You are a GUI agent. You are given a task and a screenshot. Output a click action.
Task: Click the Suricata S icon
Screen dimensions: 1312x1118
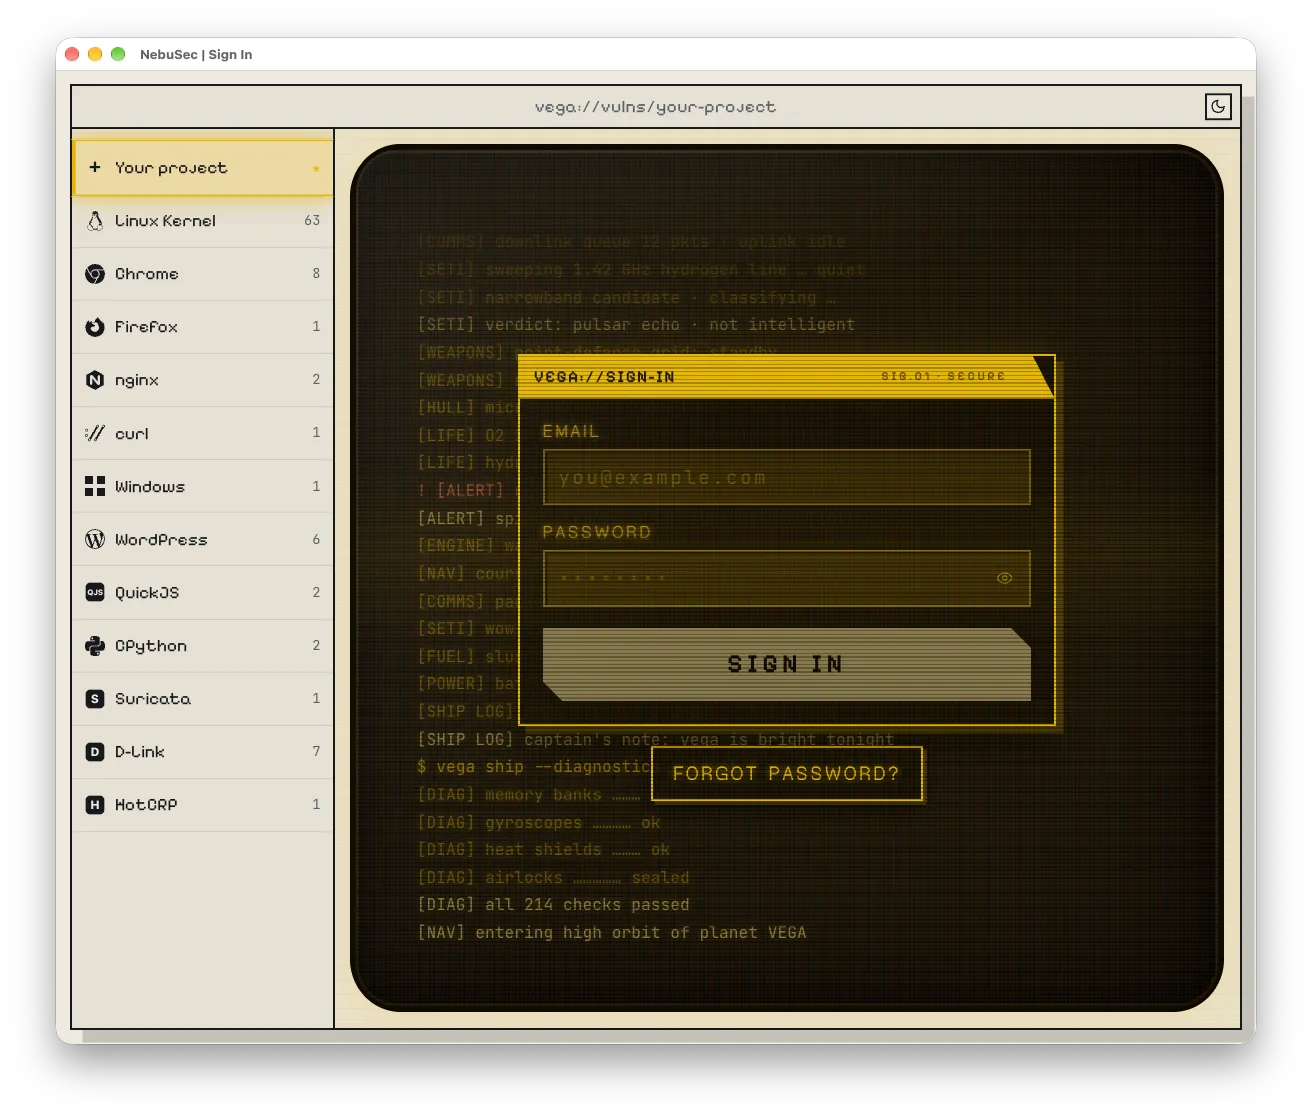(x=95, y=699)
